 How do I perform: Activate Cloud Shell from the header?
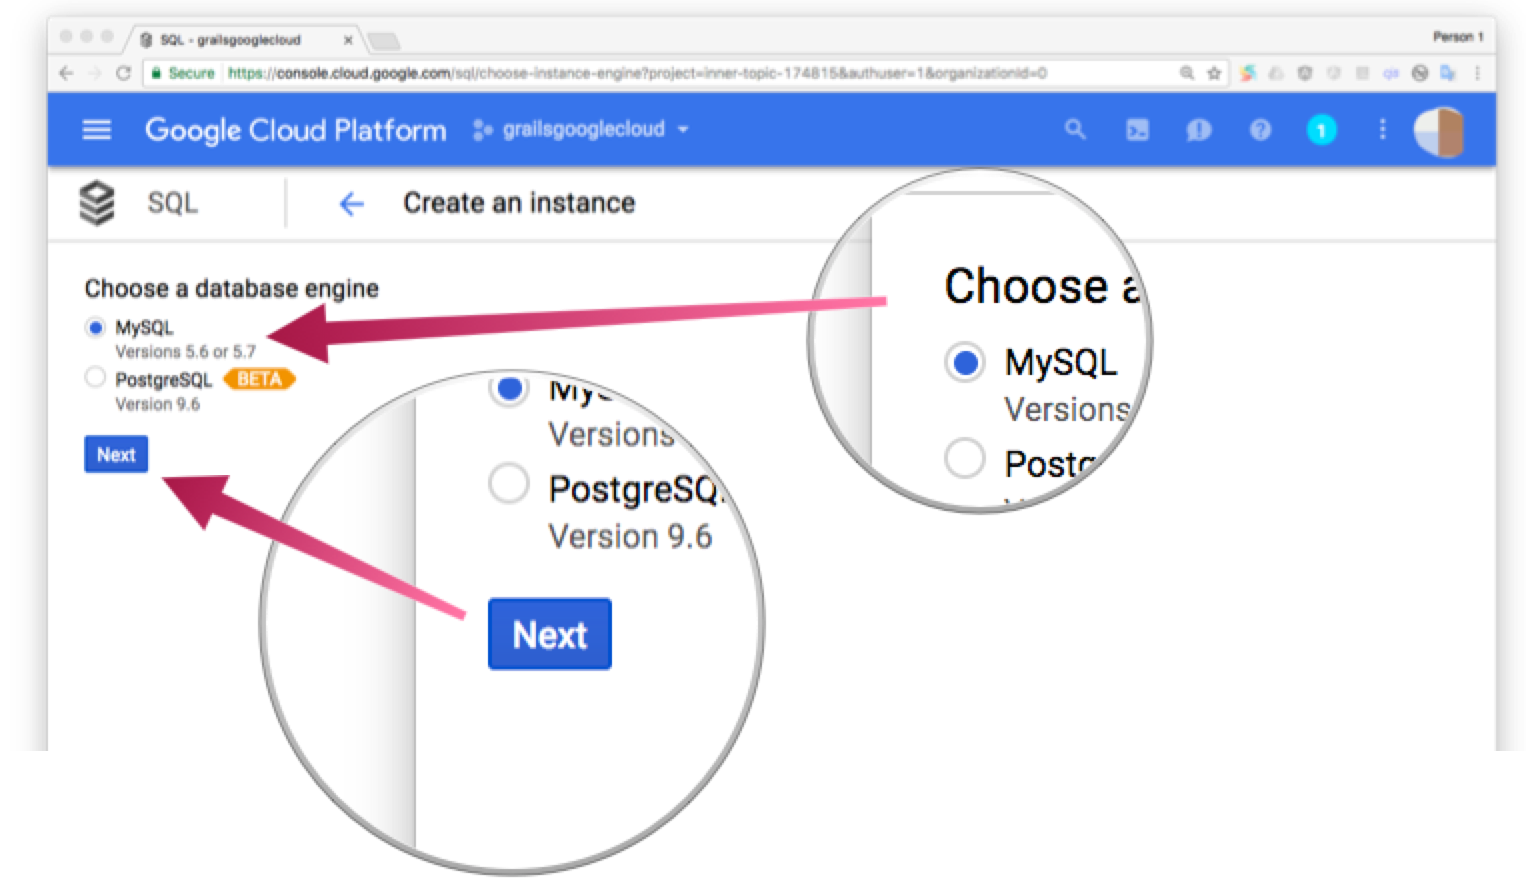click(x=1137, y=129)
